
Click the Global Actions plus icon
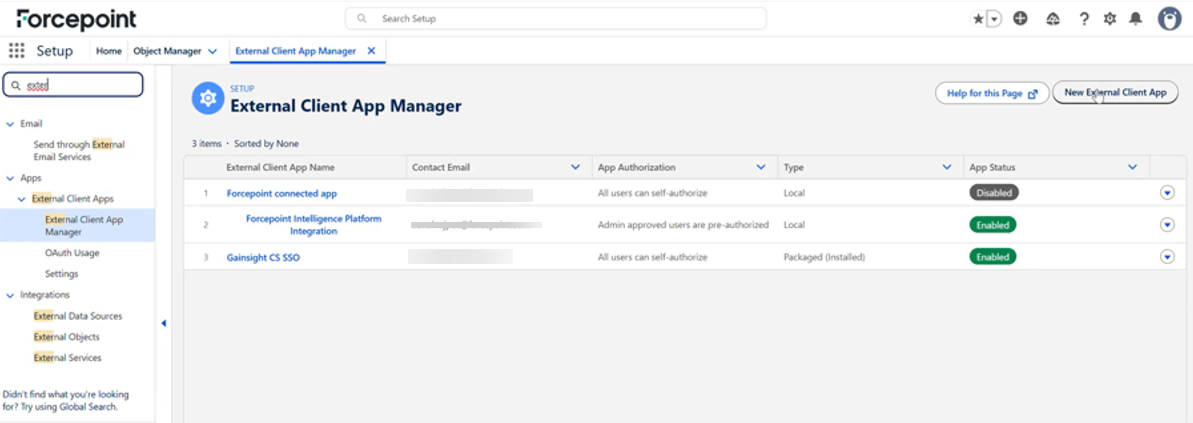point(1020,19)
